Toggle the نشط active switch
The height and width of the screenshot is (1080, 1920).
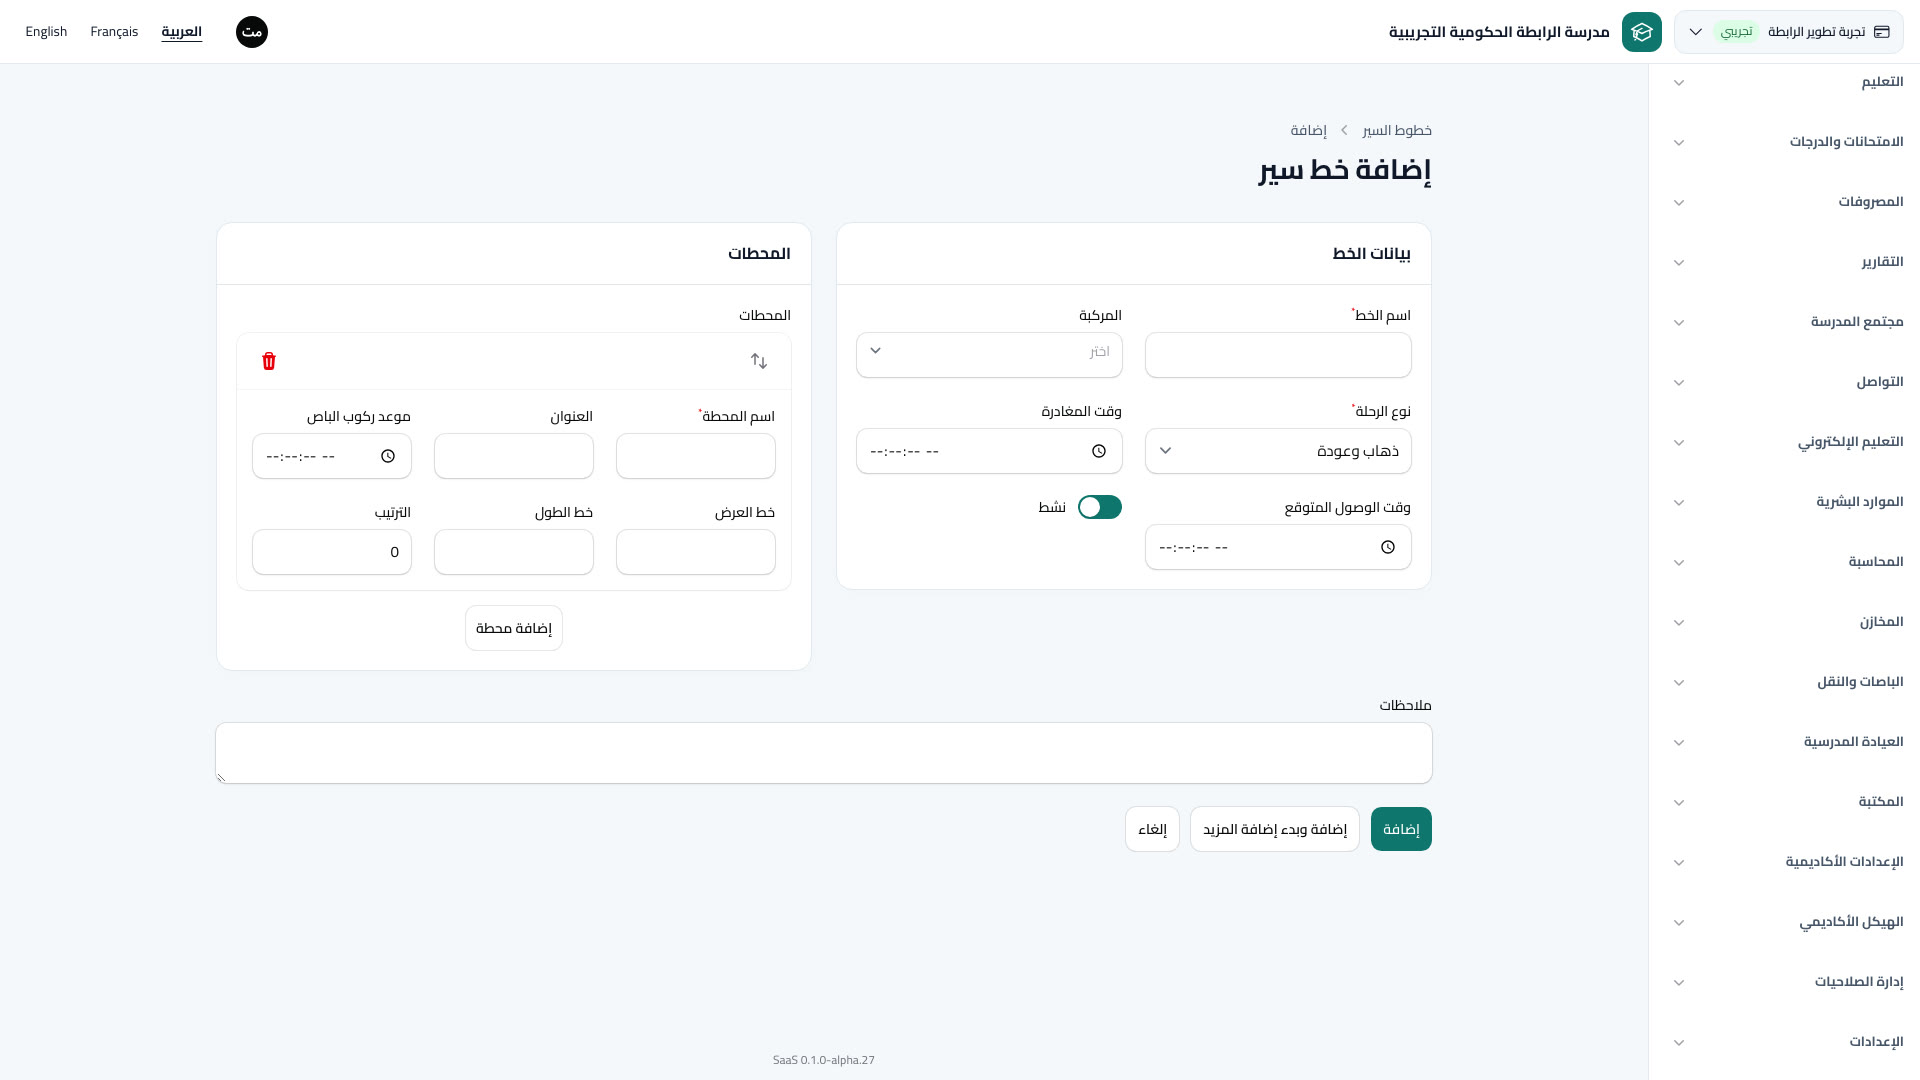(1100, 507)
